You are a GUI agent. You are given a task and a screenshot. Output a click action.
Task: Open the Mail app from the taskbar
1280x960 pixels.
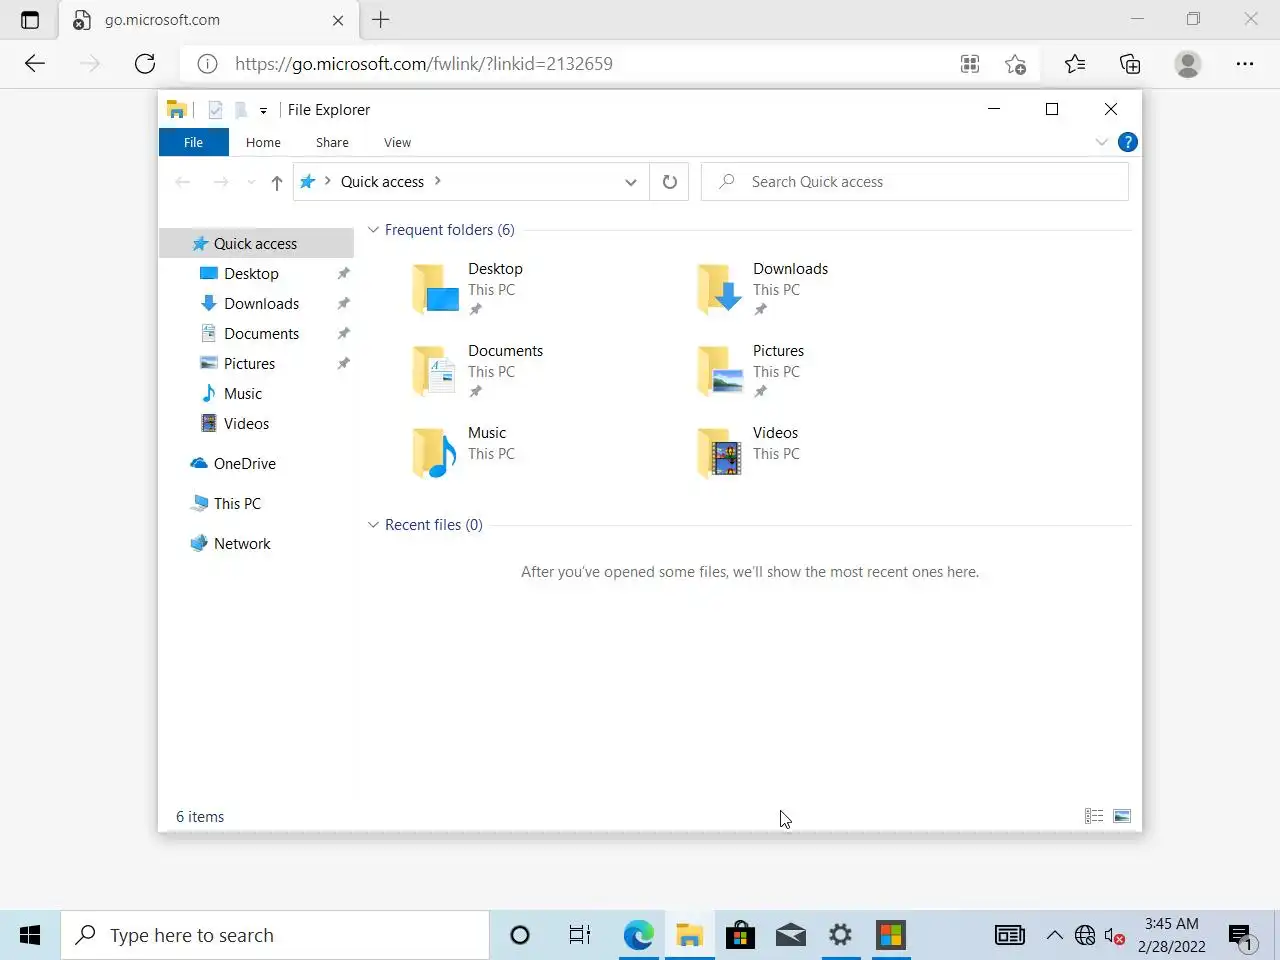(x=790, y=935)
